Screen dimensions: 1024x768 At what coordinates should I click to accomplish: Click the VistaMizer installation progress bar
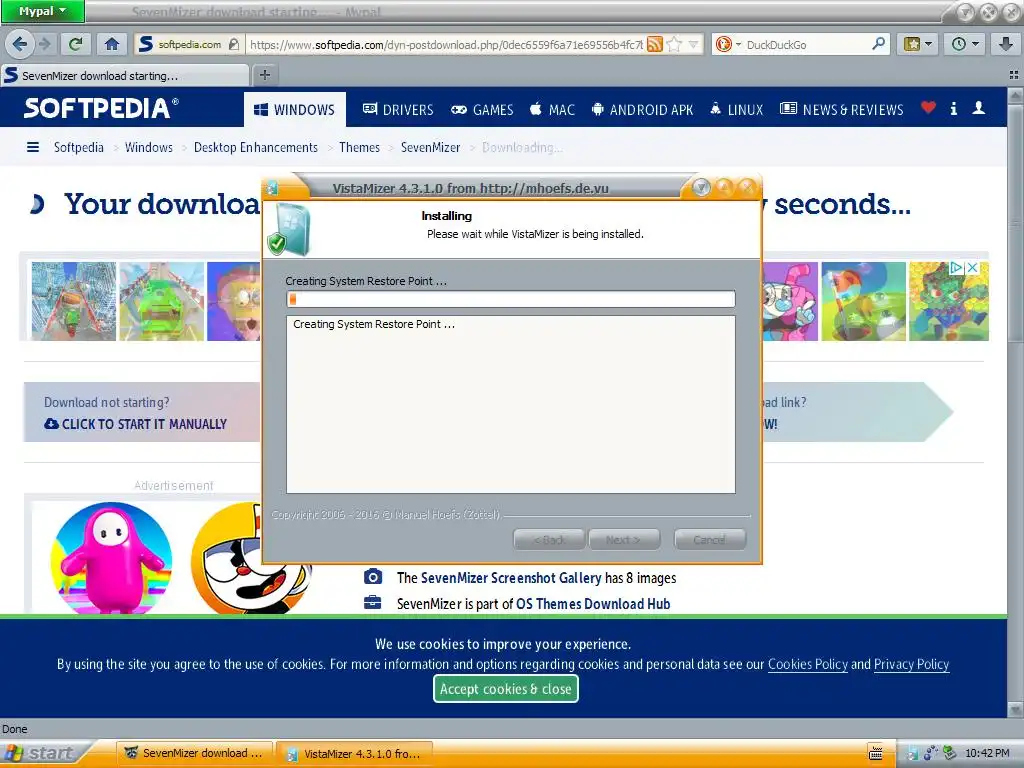(x=511, y=299)
